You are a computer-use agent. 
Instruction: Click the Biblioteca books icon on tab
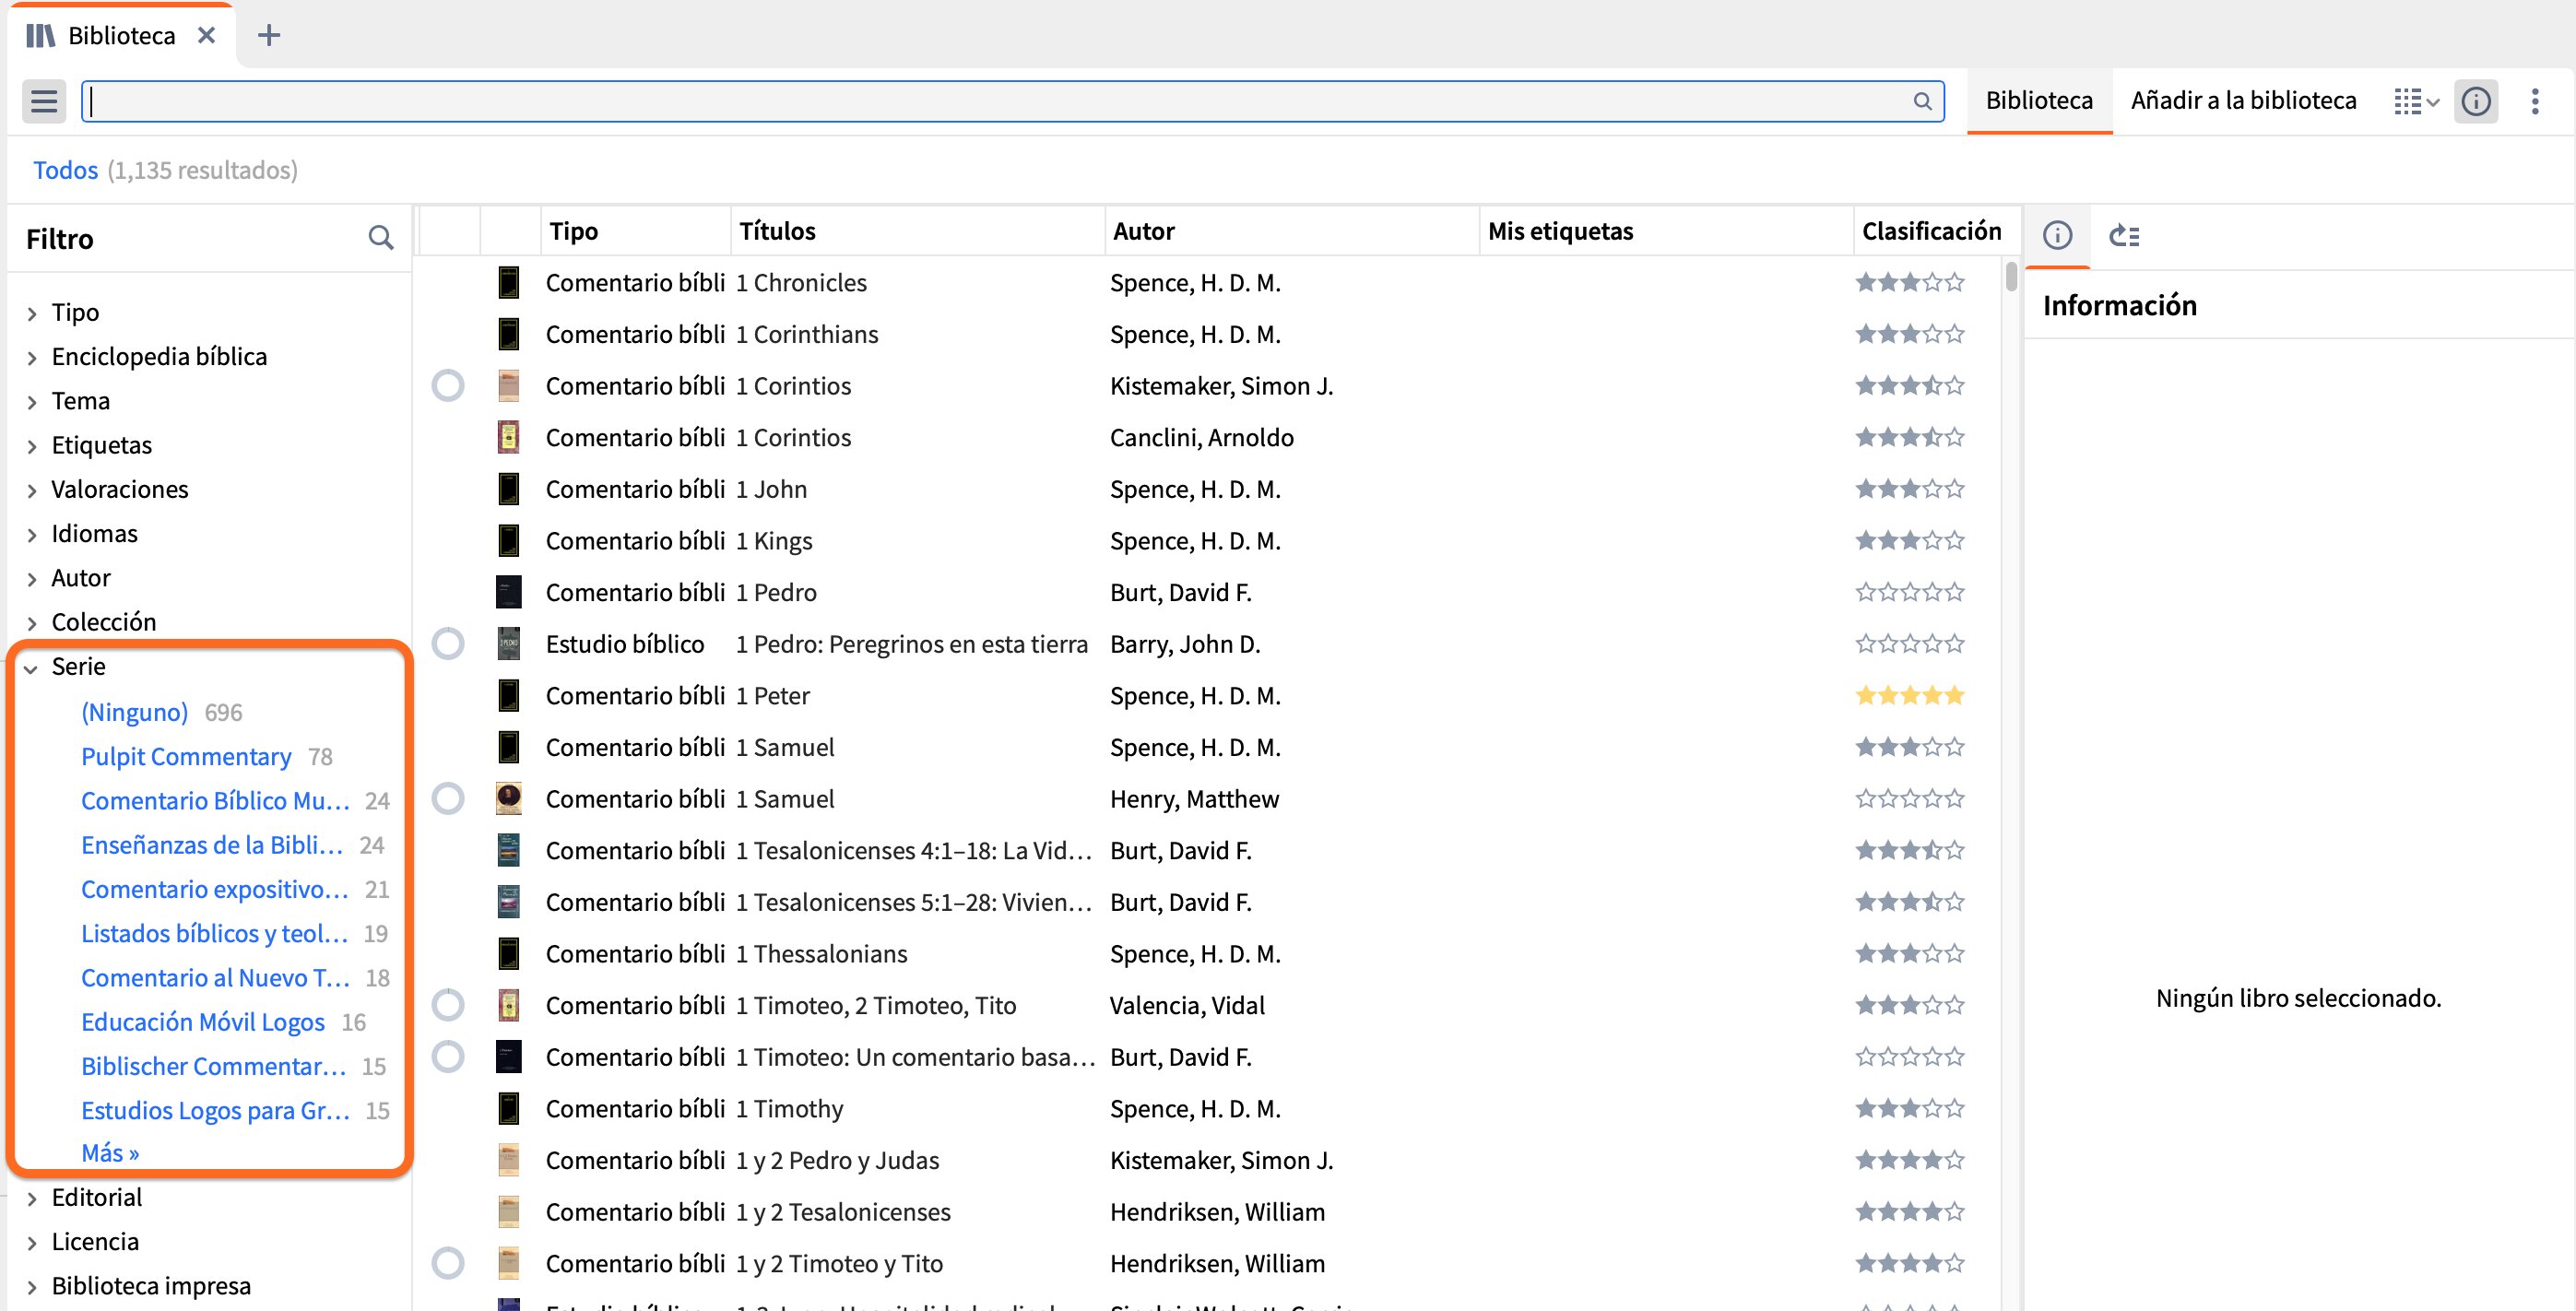tap(41, 36)
